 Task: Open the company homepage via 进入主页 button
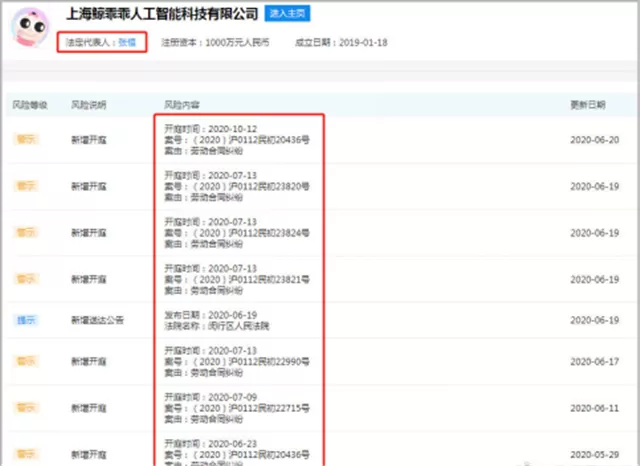coord(287,13)
